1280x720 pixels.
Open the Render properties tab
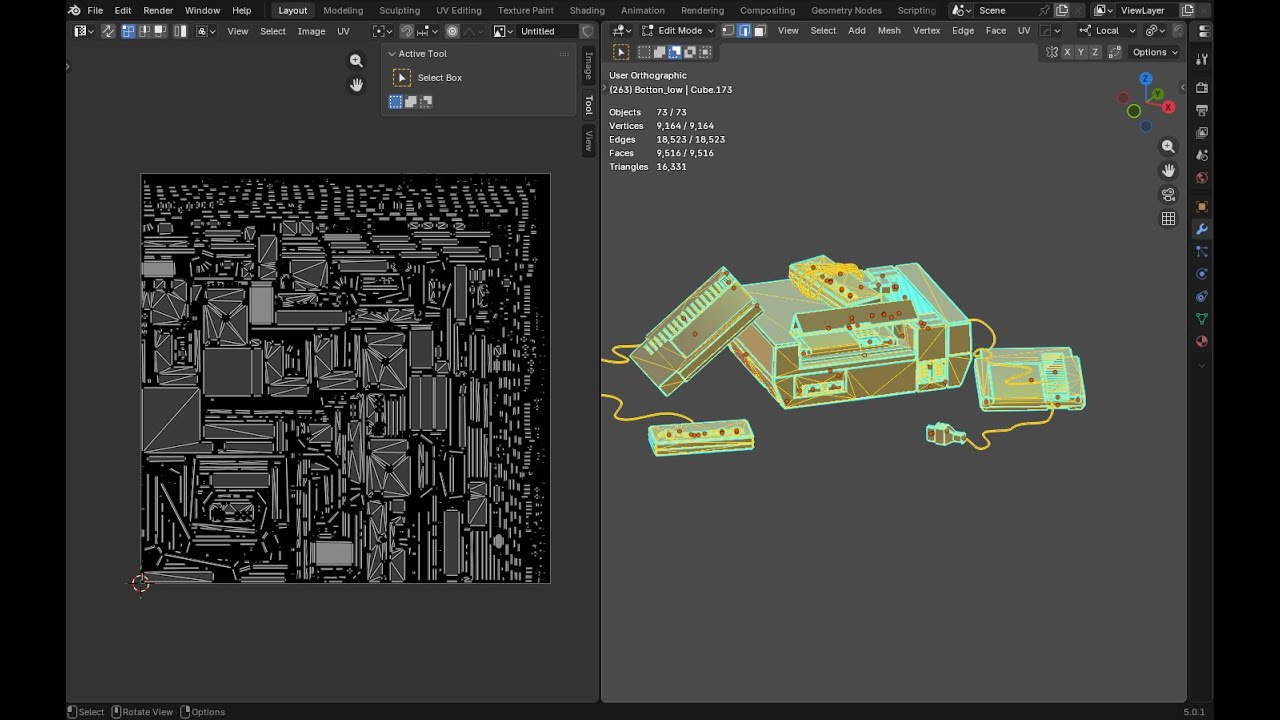[x=1202, y=87]
